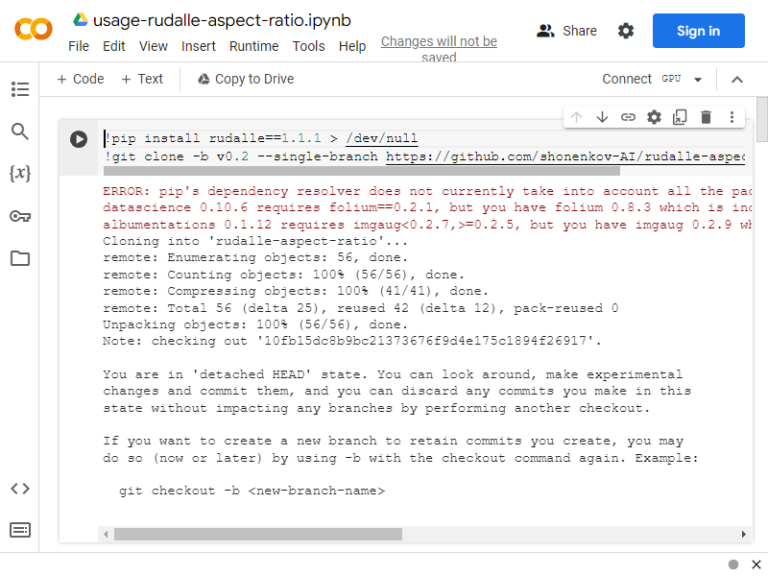This screenshot has width=768, height=576.
Task: Open the View menu
Action: [153, 46]
